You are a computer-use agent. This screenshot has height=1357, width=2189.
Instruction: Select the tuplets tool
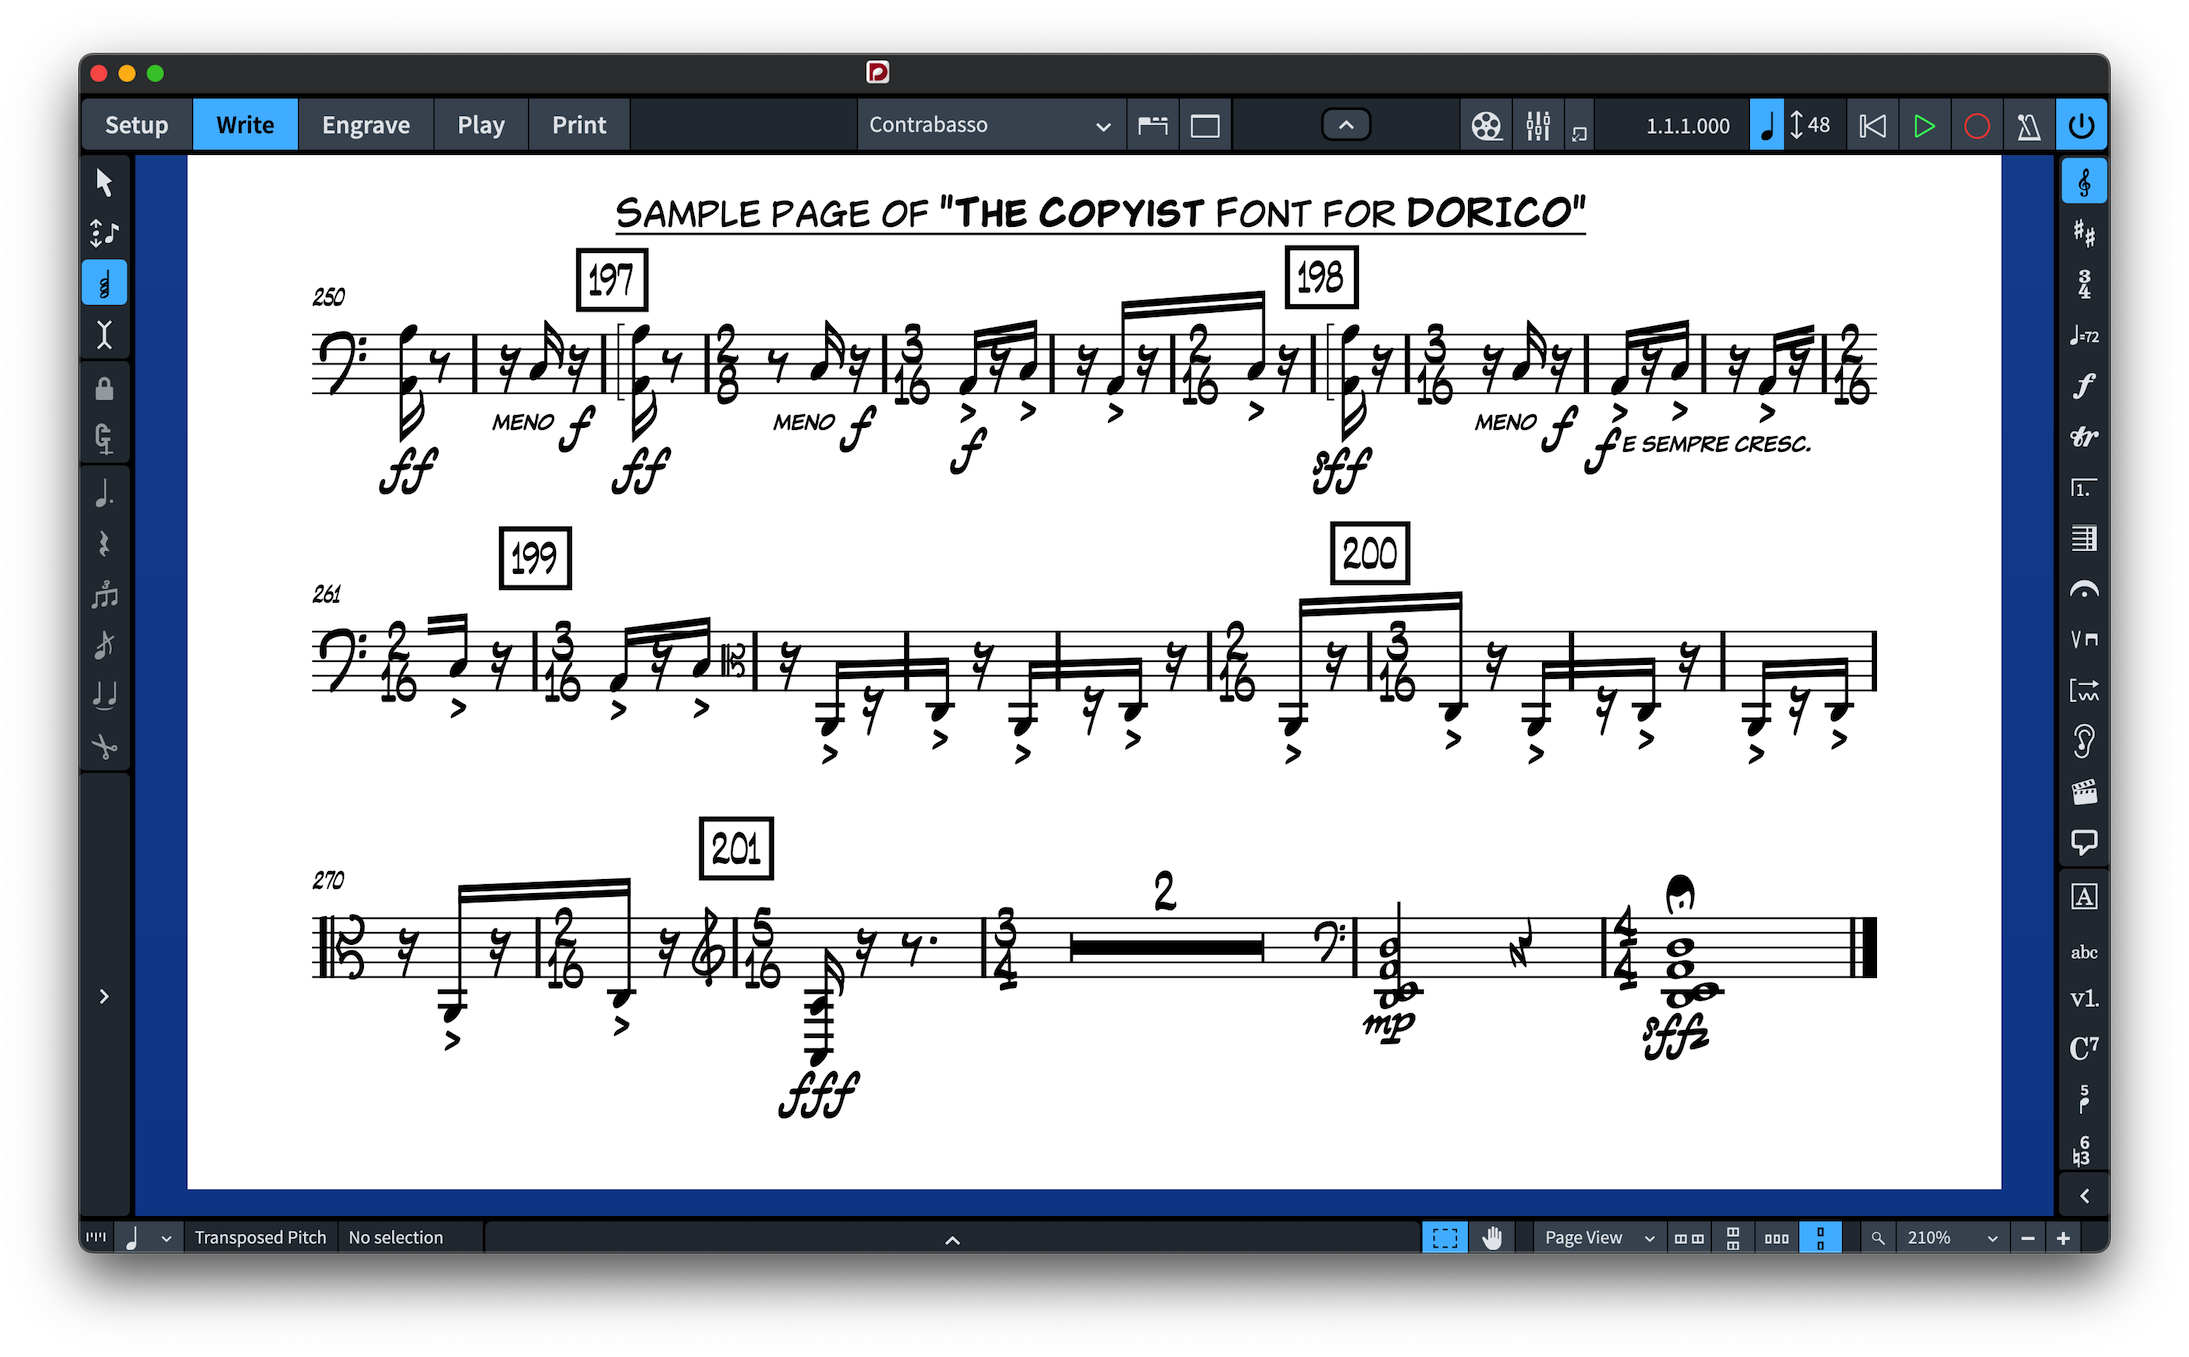tap(104, 595)
